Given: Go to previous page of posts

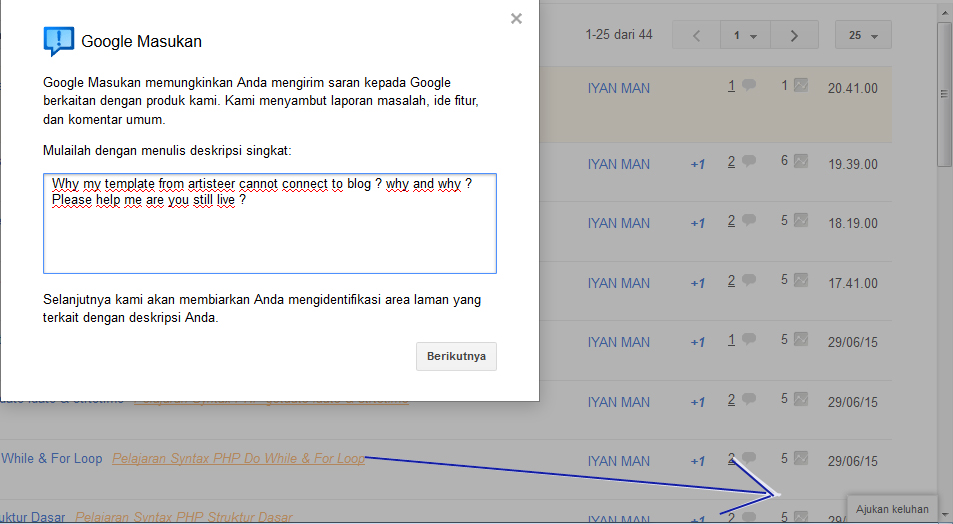Looking at the screenshot, I should [697, 35].
